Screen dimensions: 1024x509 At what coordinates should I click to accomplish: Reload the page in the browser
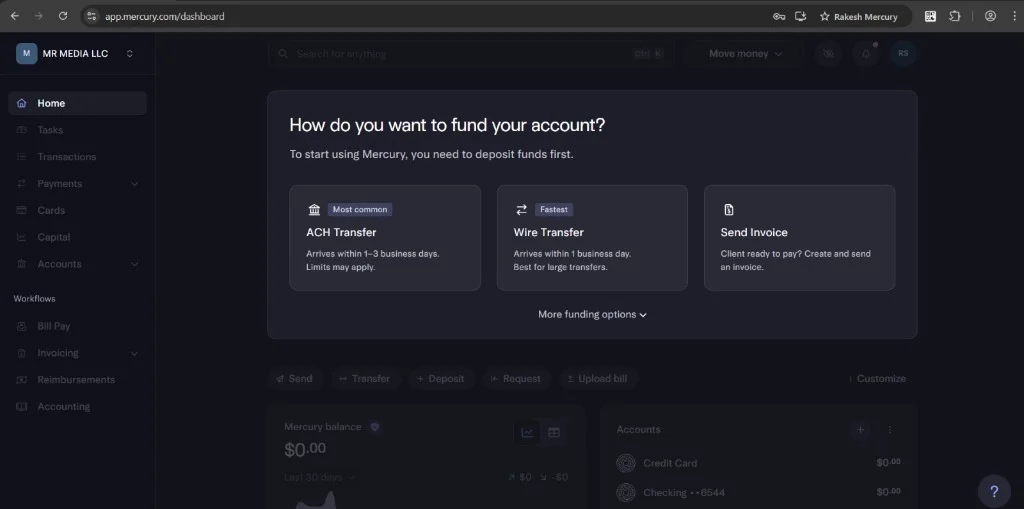[63, 16]
